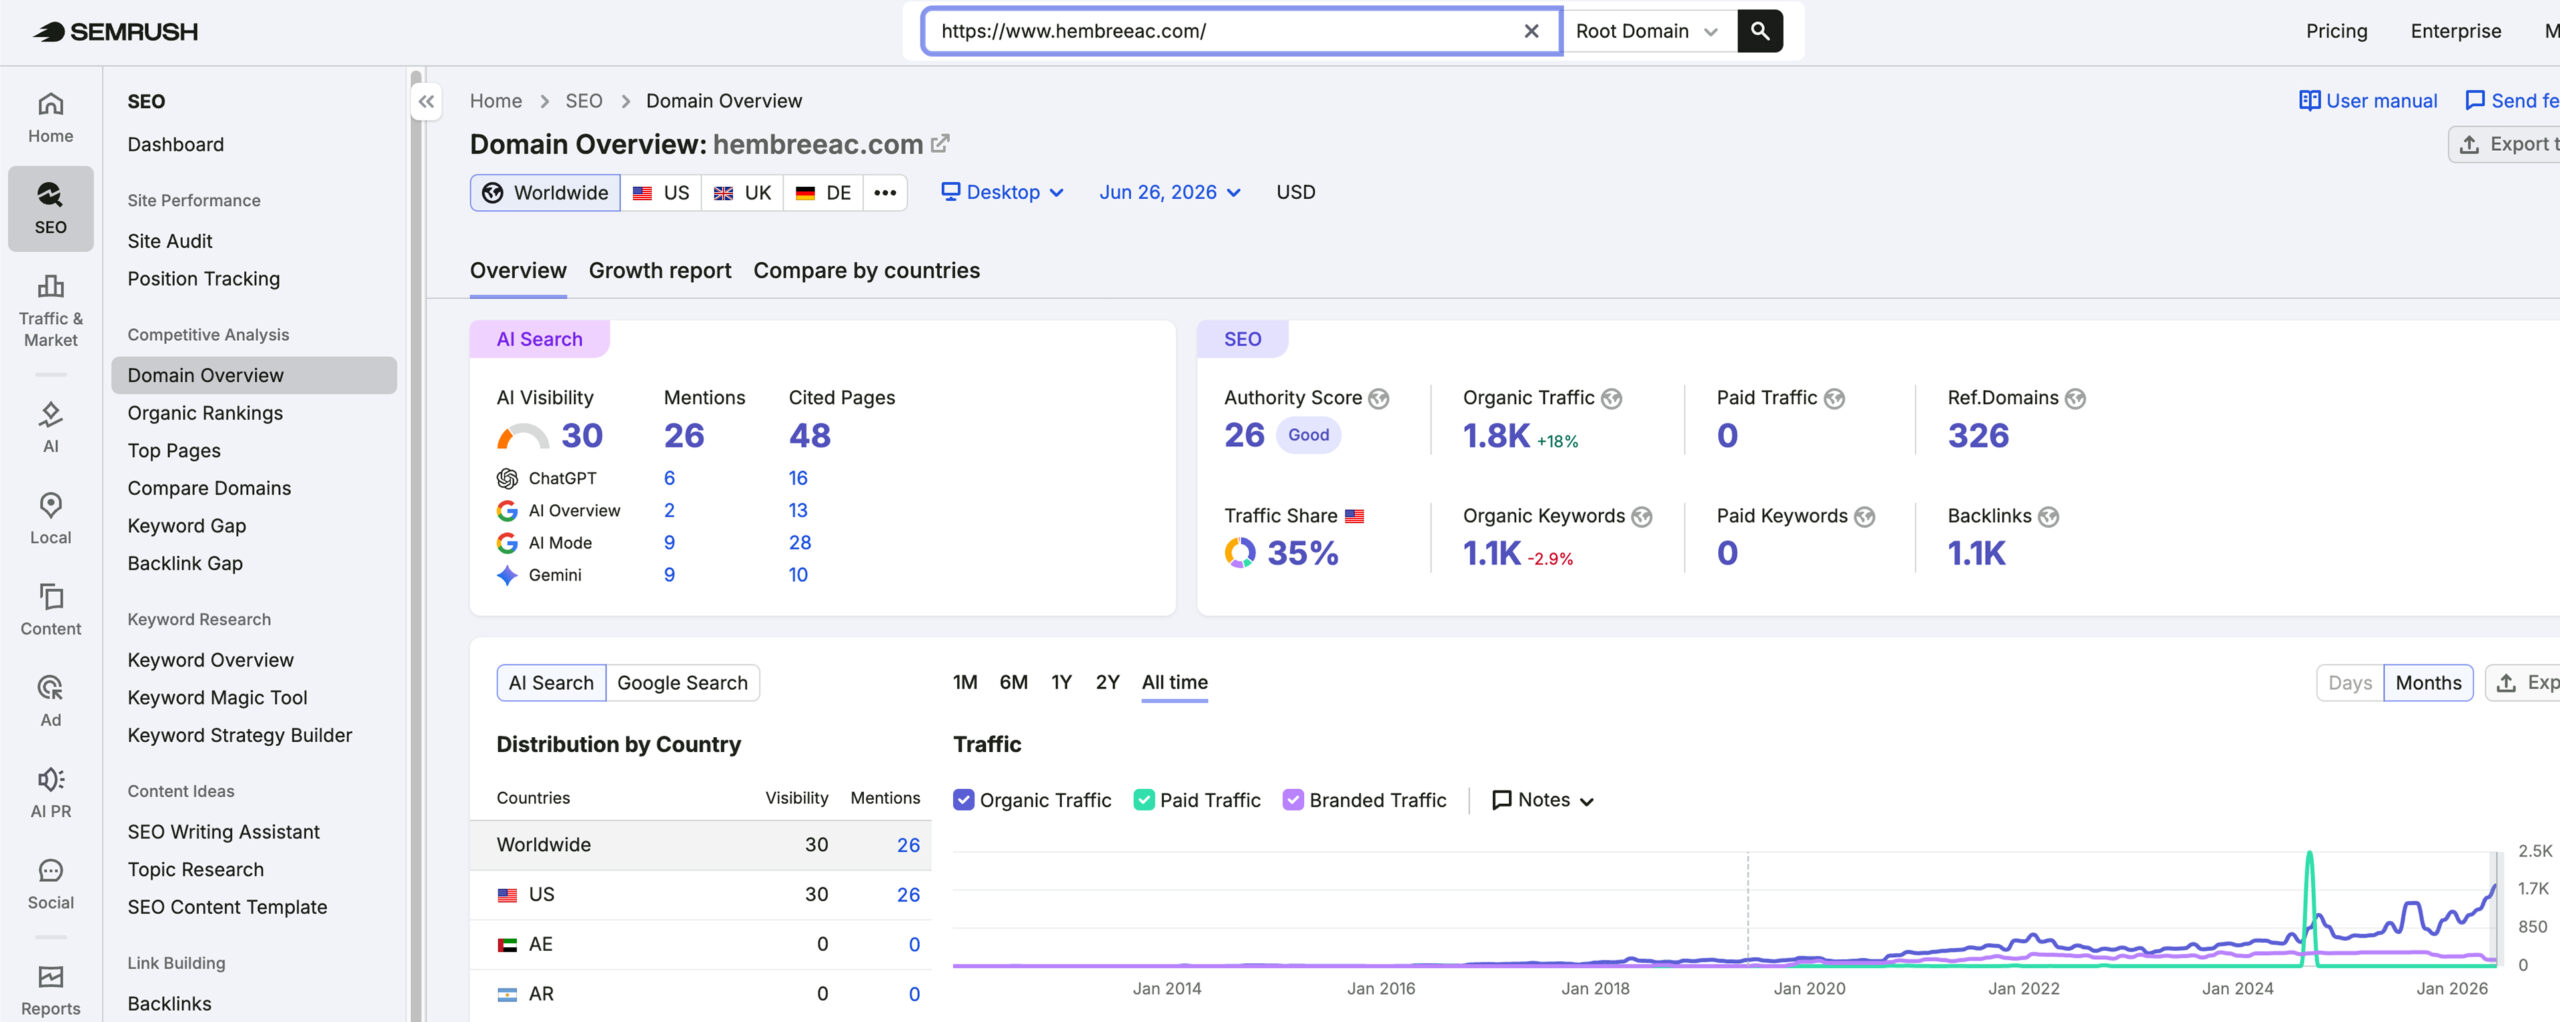
Task: Open Keyword Magic Tool in sidebar
Action: point(217,698)
